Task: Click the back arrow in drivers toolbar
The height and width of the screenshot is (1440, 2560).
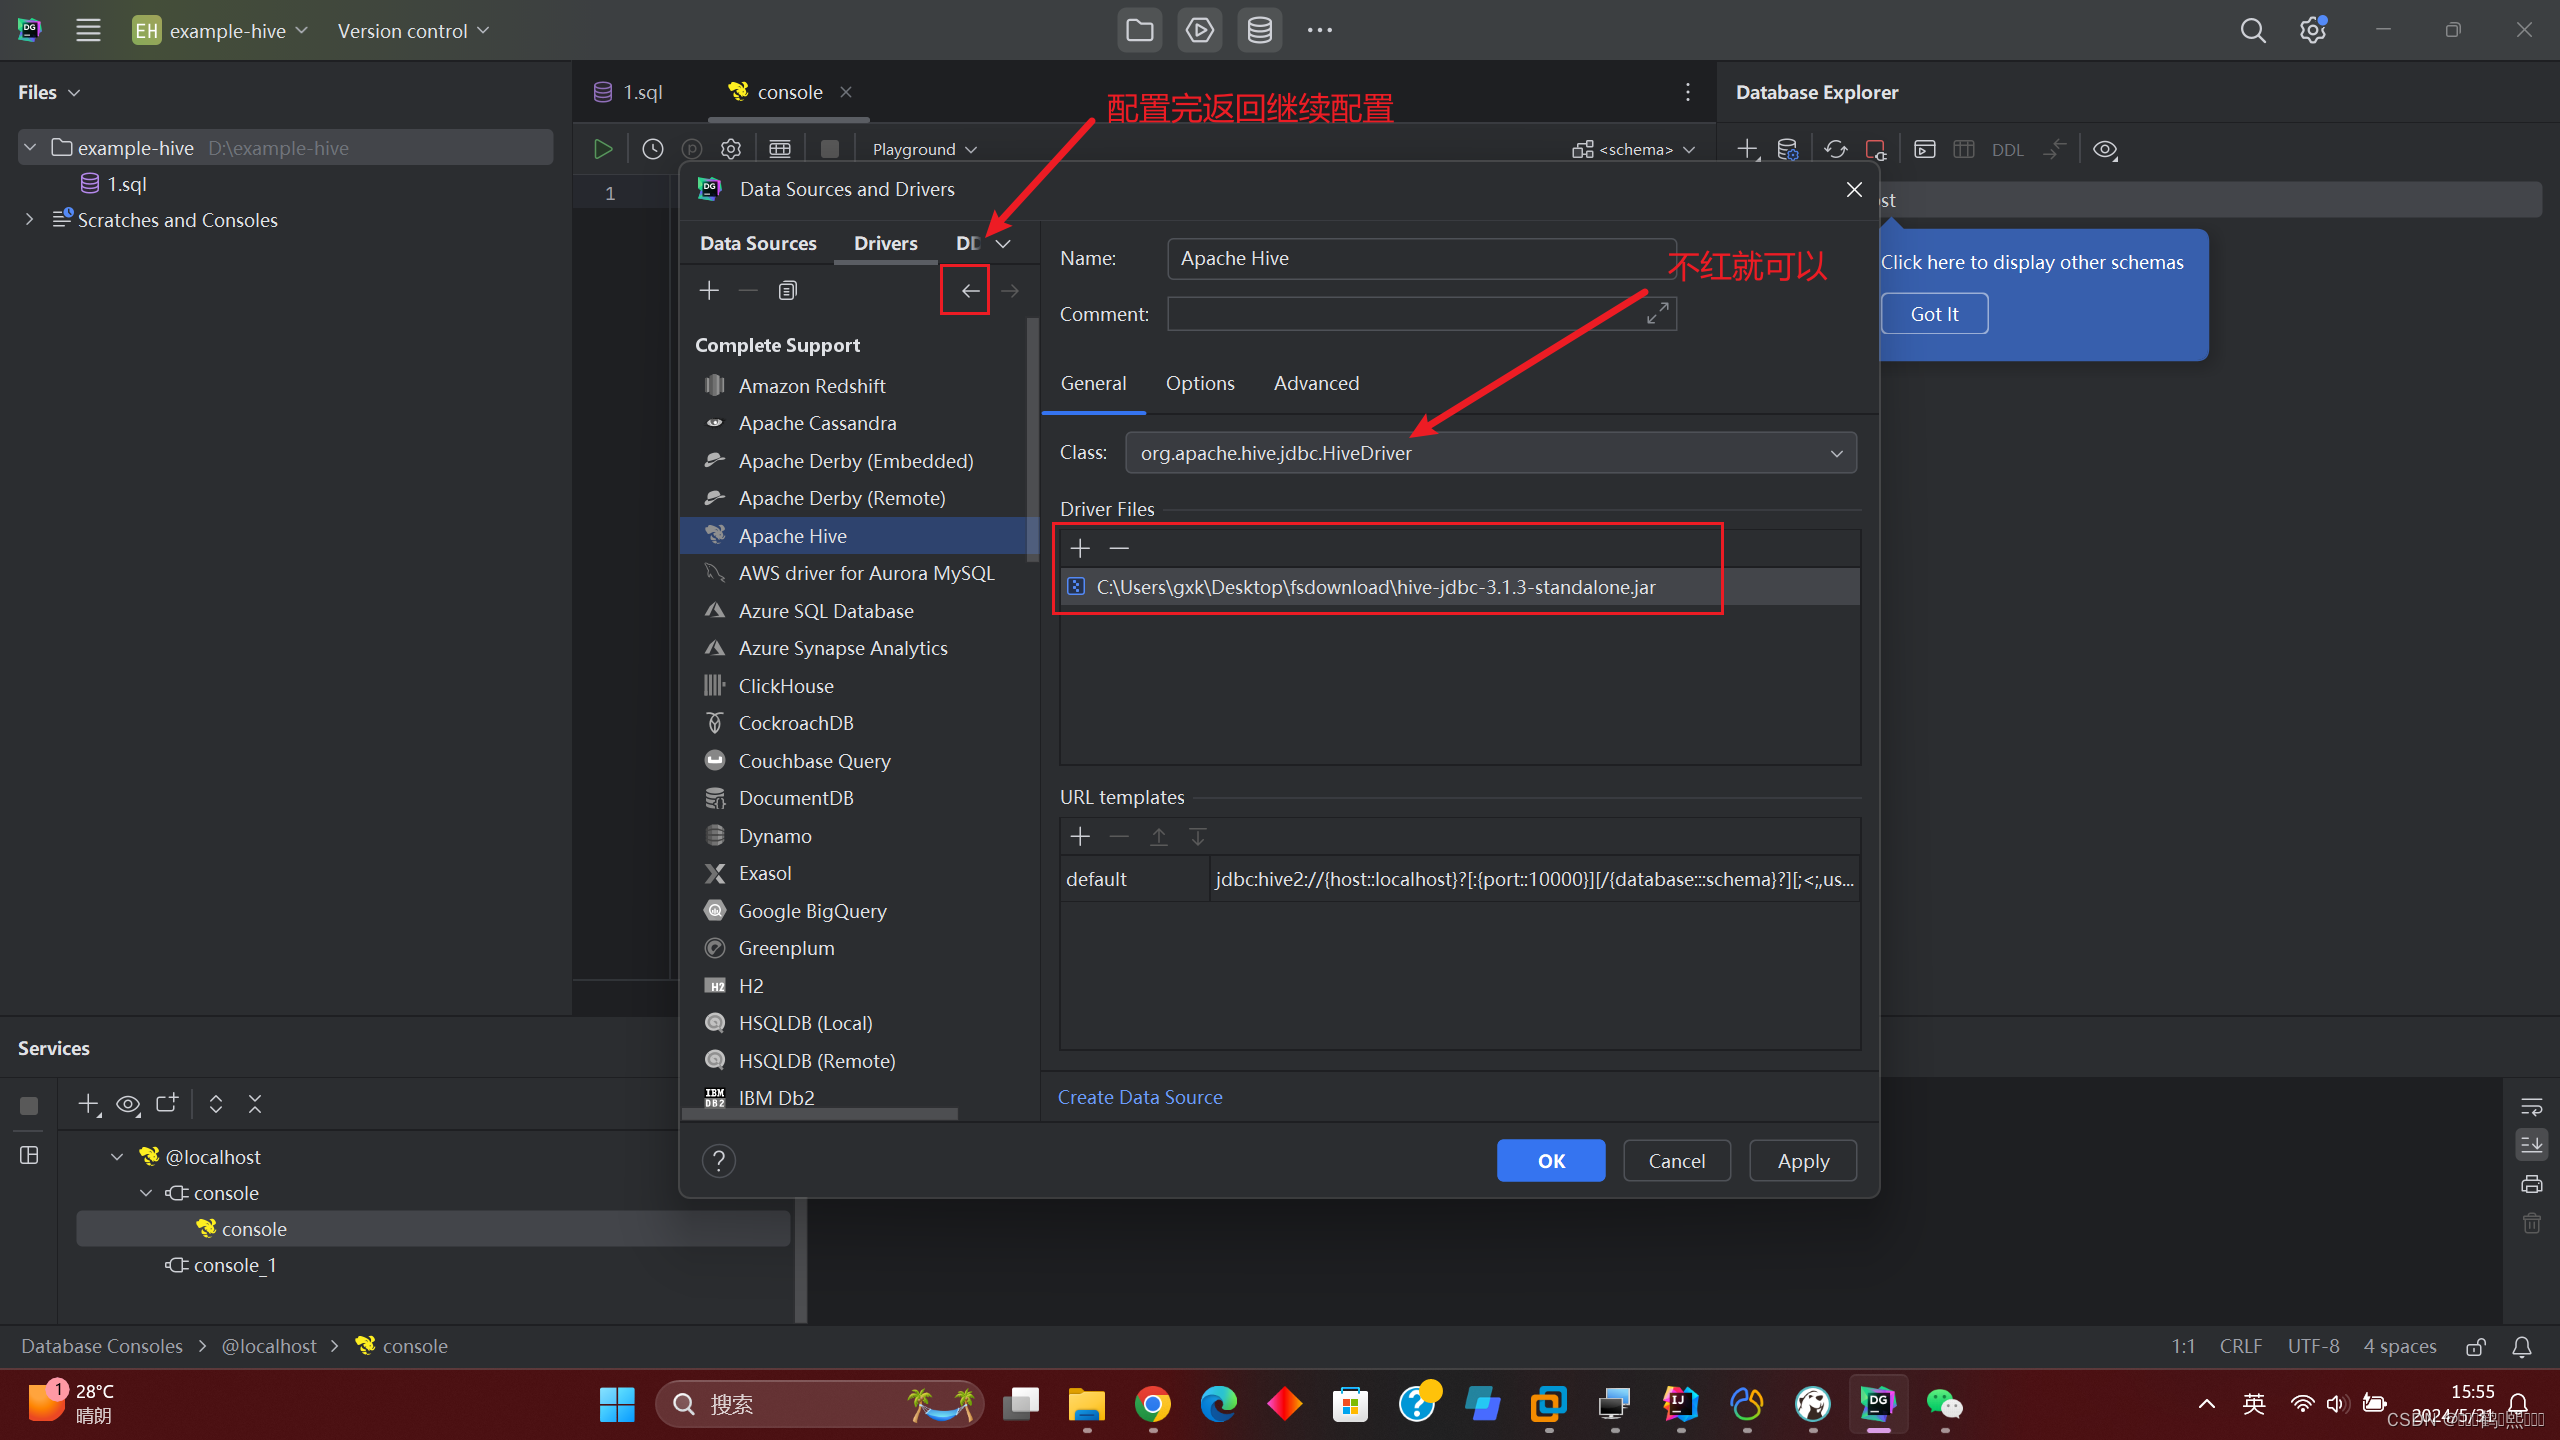Action: [969, 291]
